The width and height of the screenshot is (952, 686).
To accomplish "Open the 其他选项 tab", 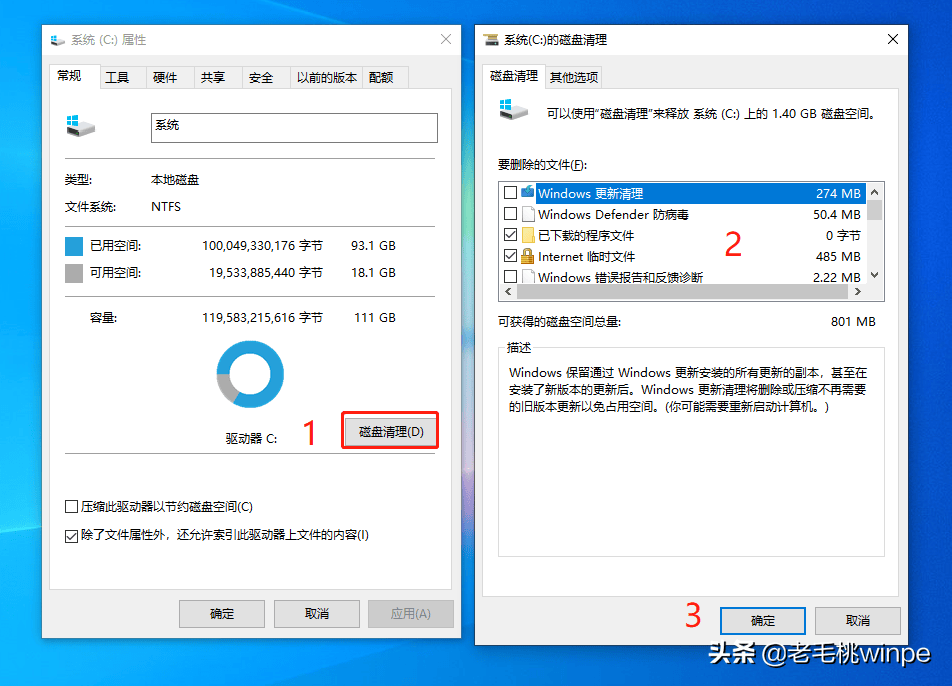I will pos(574,77).
